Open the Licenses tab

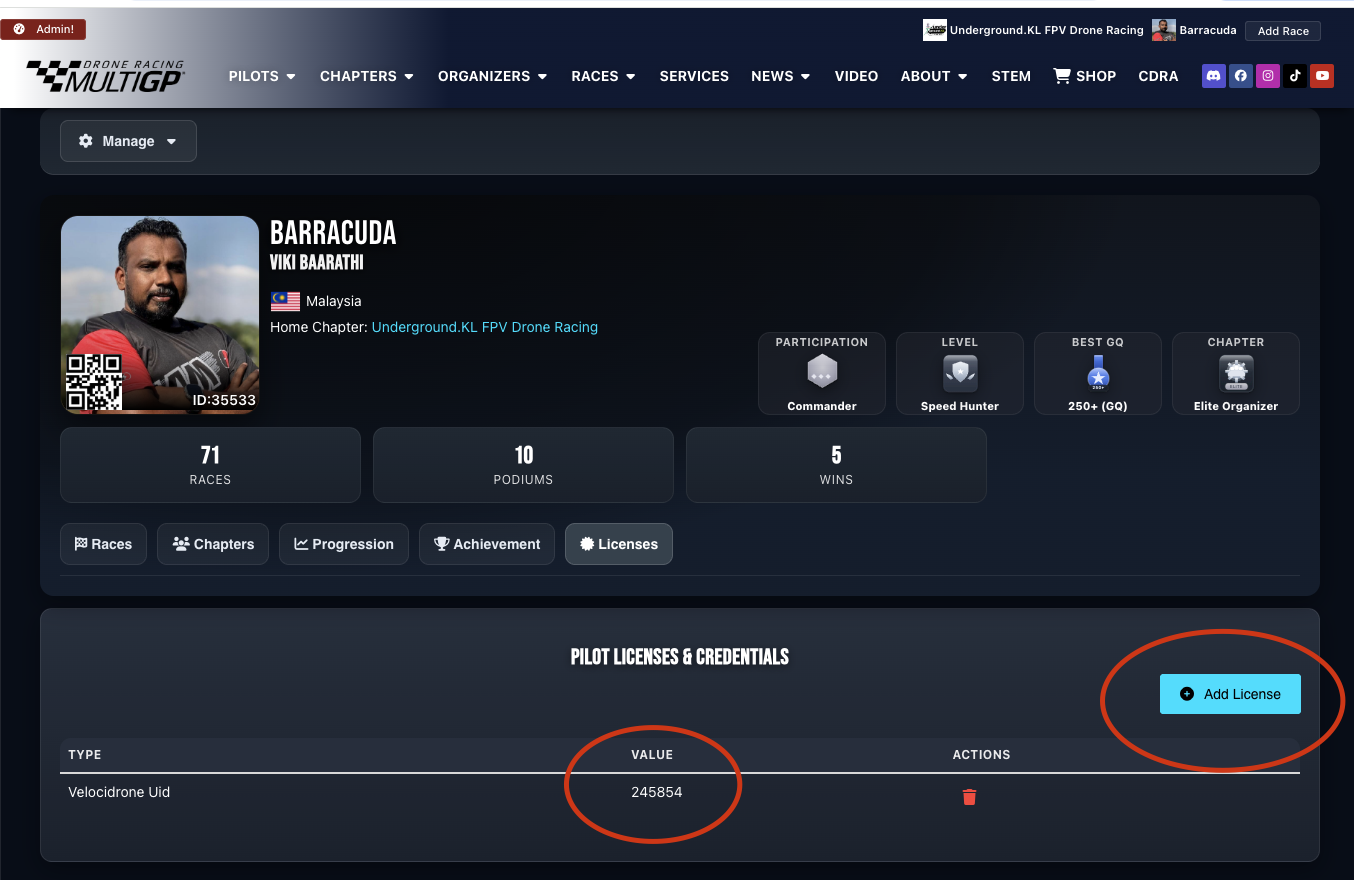(618, 544)
